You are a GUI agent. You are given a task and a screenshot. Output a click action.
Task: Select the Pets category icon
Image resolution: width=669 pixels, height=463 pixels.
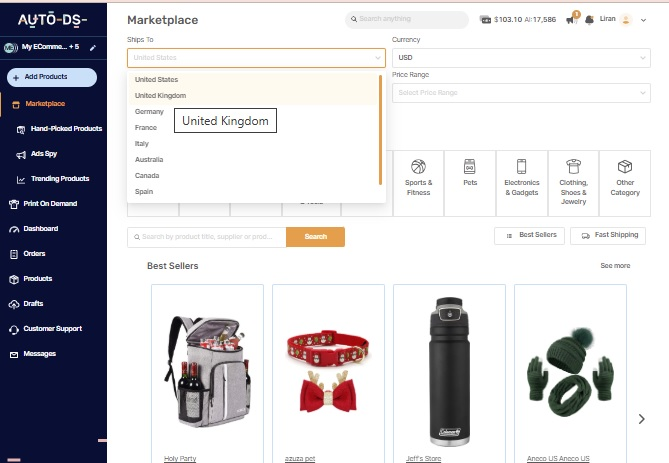point(470,166)
